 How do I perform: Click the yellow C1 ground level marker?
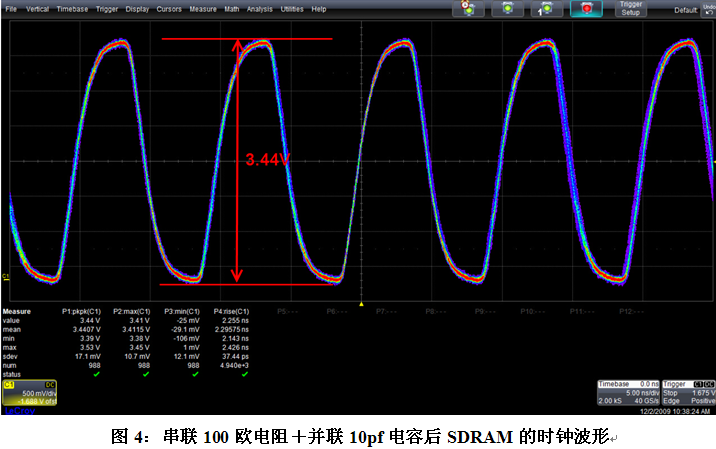coord(6,276)
